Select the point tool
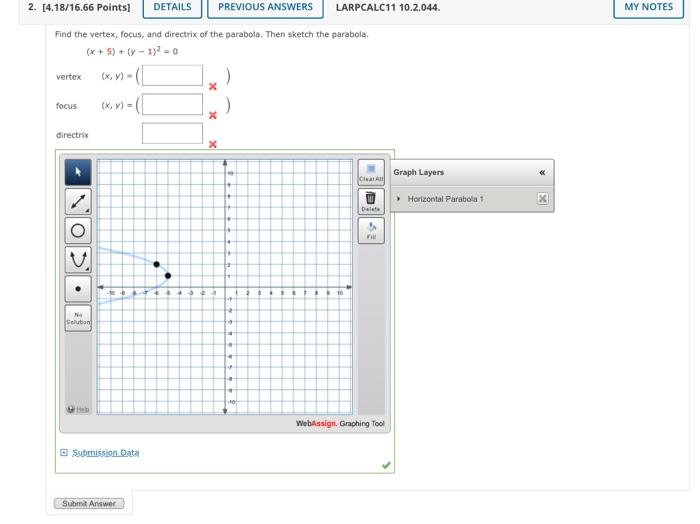 (78, 289)
